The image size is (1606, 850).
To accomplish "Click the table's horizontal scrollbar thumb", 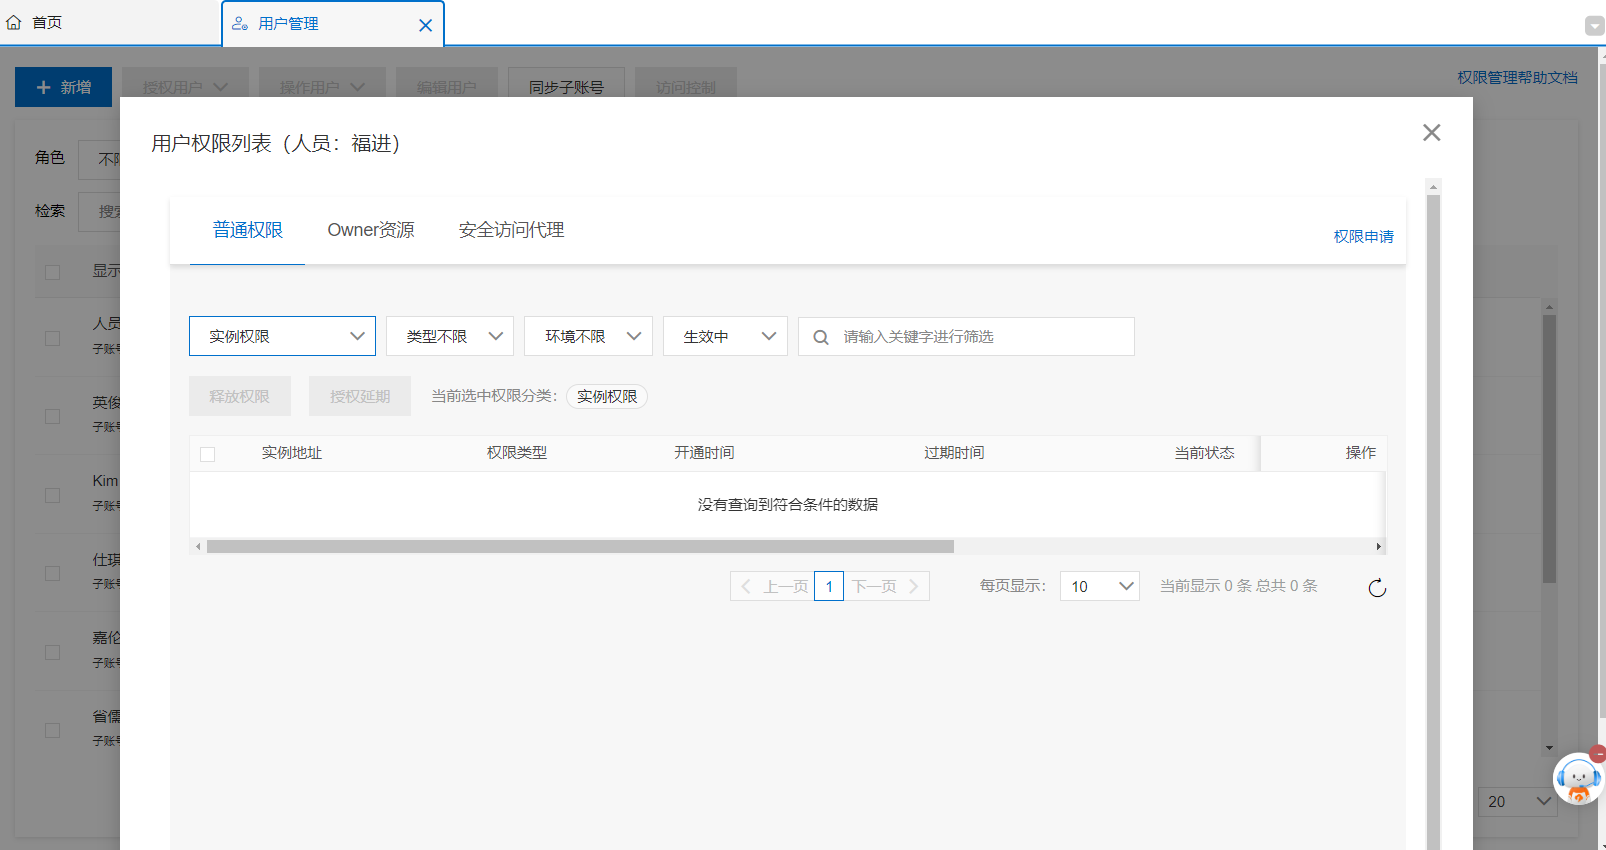I will tap(580, 547).
